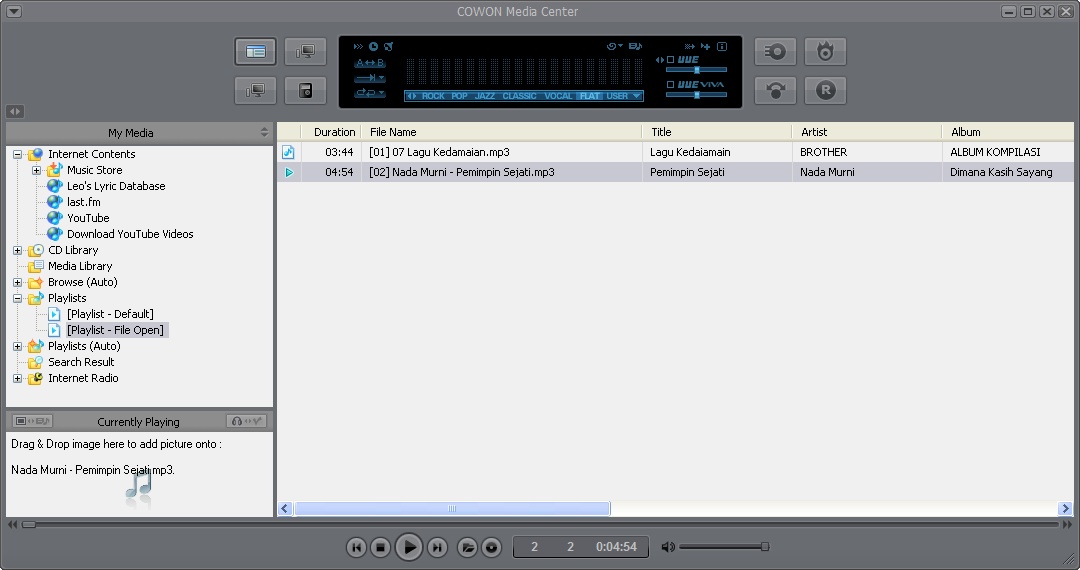This screenshot has height=570, width=1080.
Task: Click the BBE level slider
Action: (696, 70)
